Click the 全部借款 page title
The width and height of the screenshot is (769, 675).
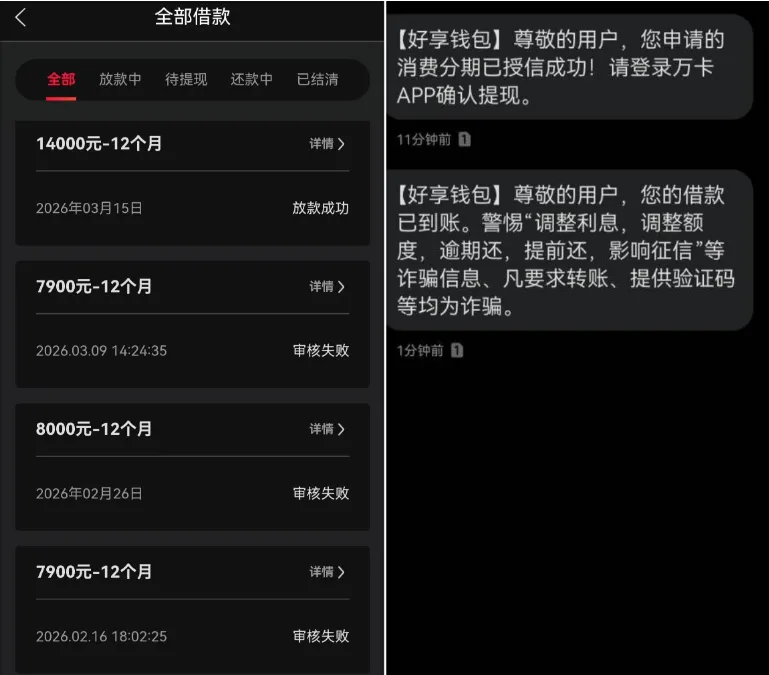(192, 17)
